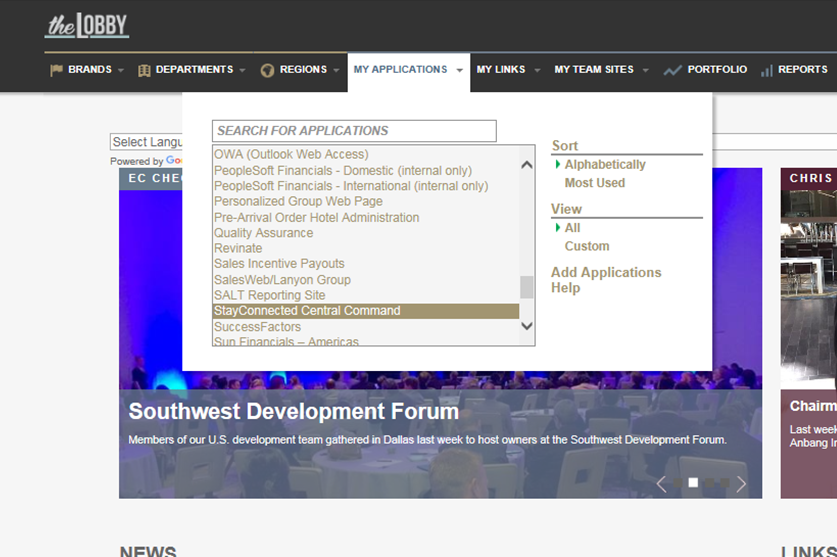Click the Reports bar chart icon

click(767, 70)
